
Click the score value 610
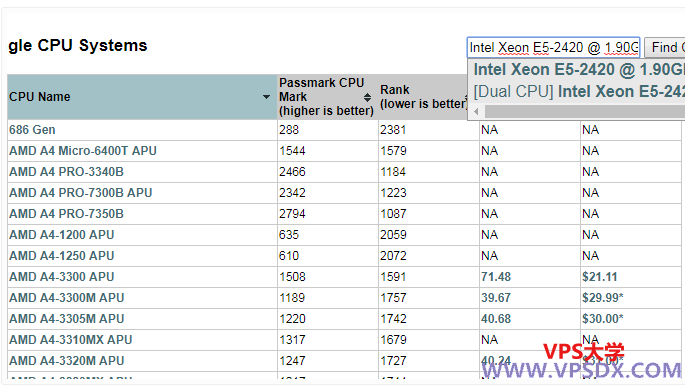tap(289, 256)
